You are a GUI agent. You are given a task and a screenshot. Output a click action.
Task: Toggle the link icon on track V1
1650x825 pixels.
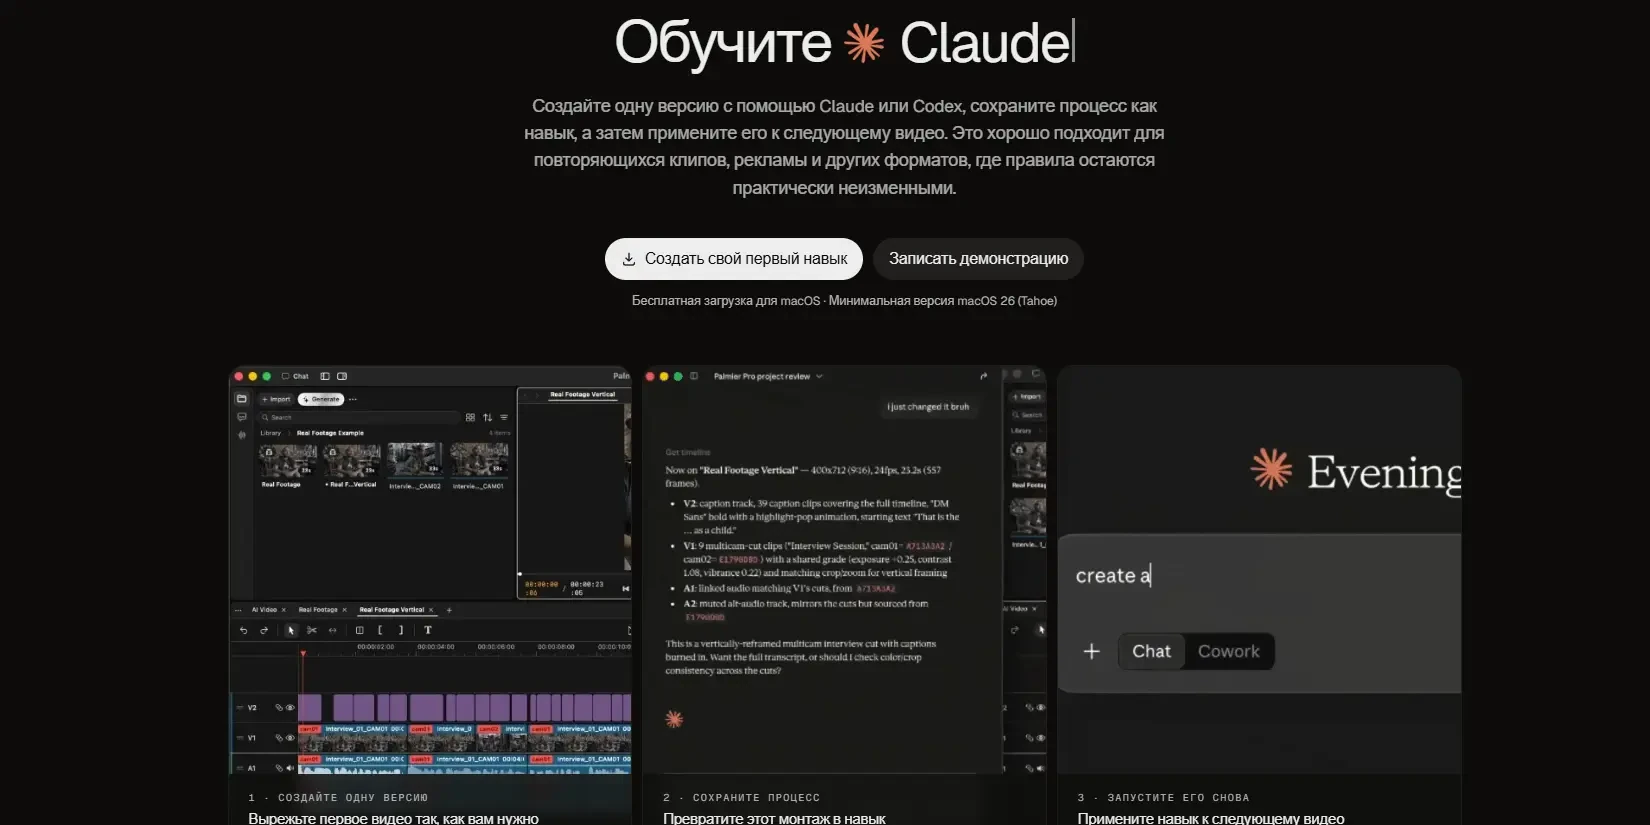pyautogui.click(x=279, y=738)
